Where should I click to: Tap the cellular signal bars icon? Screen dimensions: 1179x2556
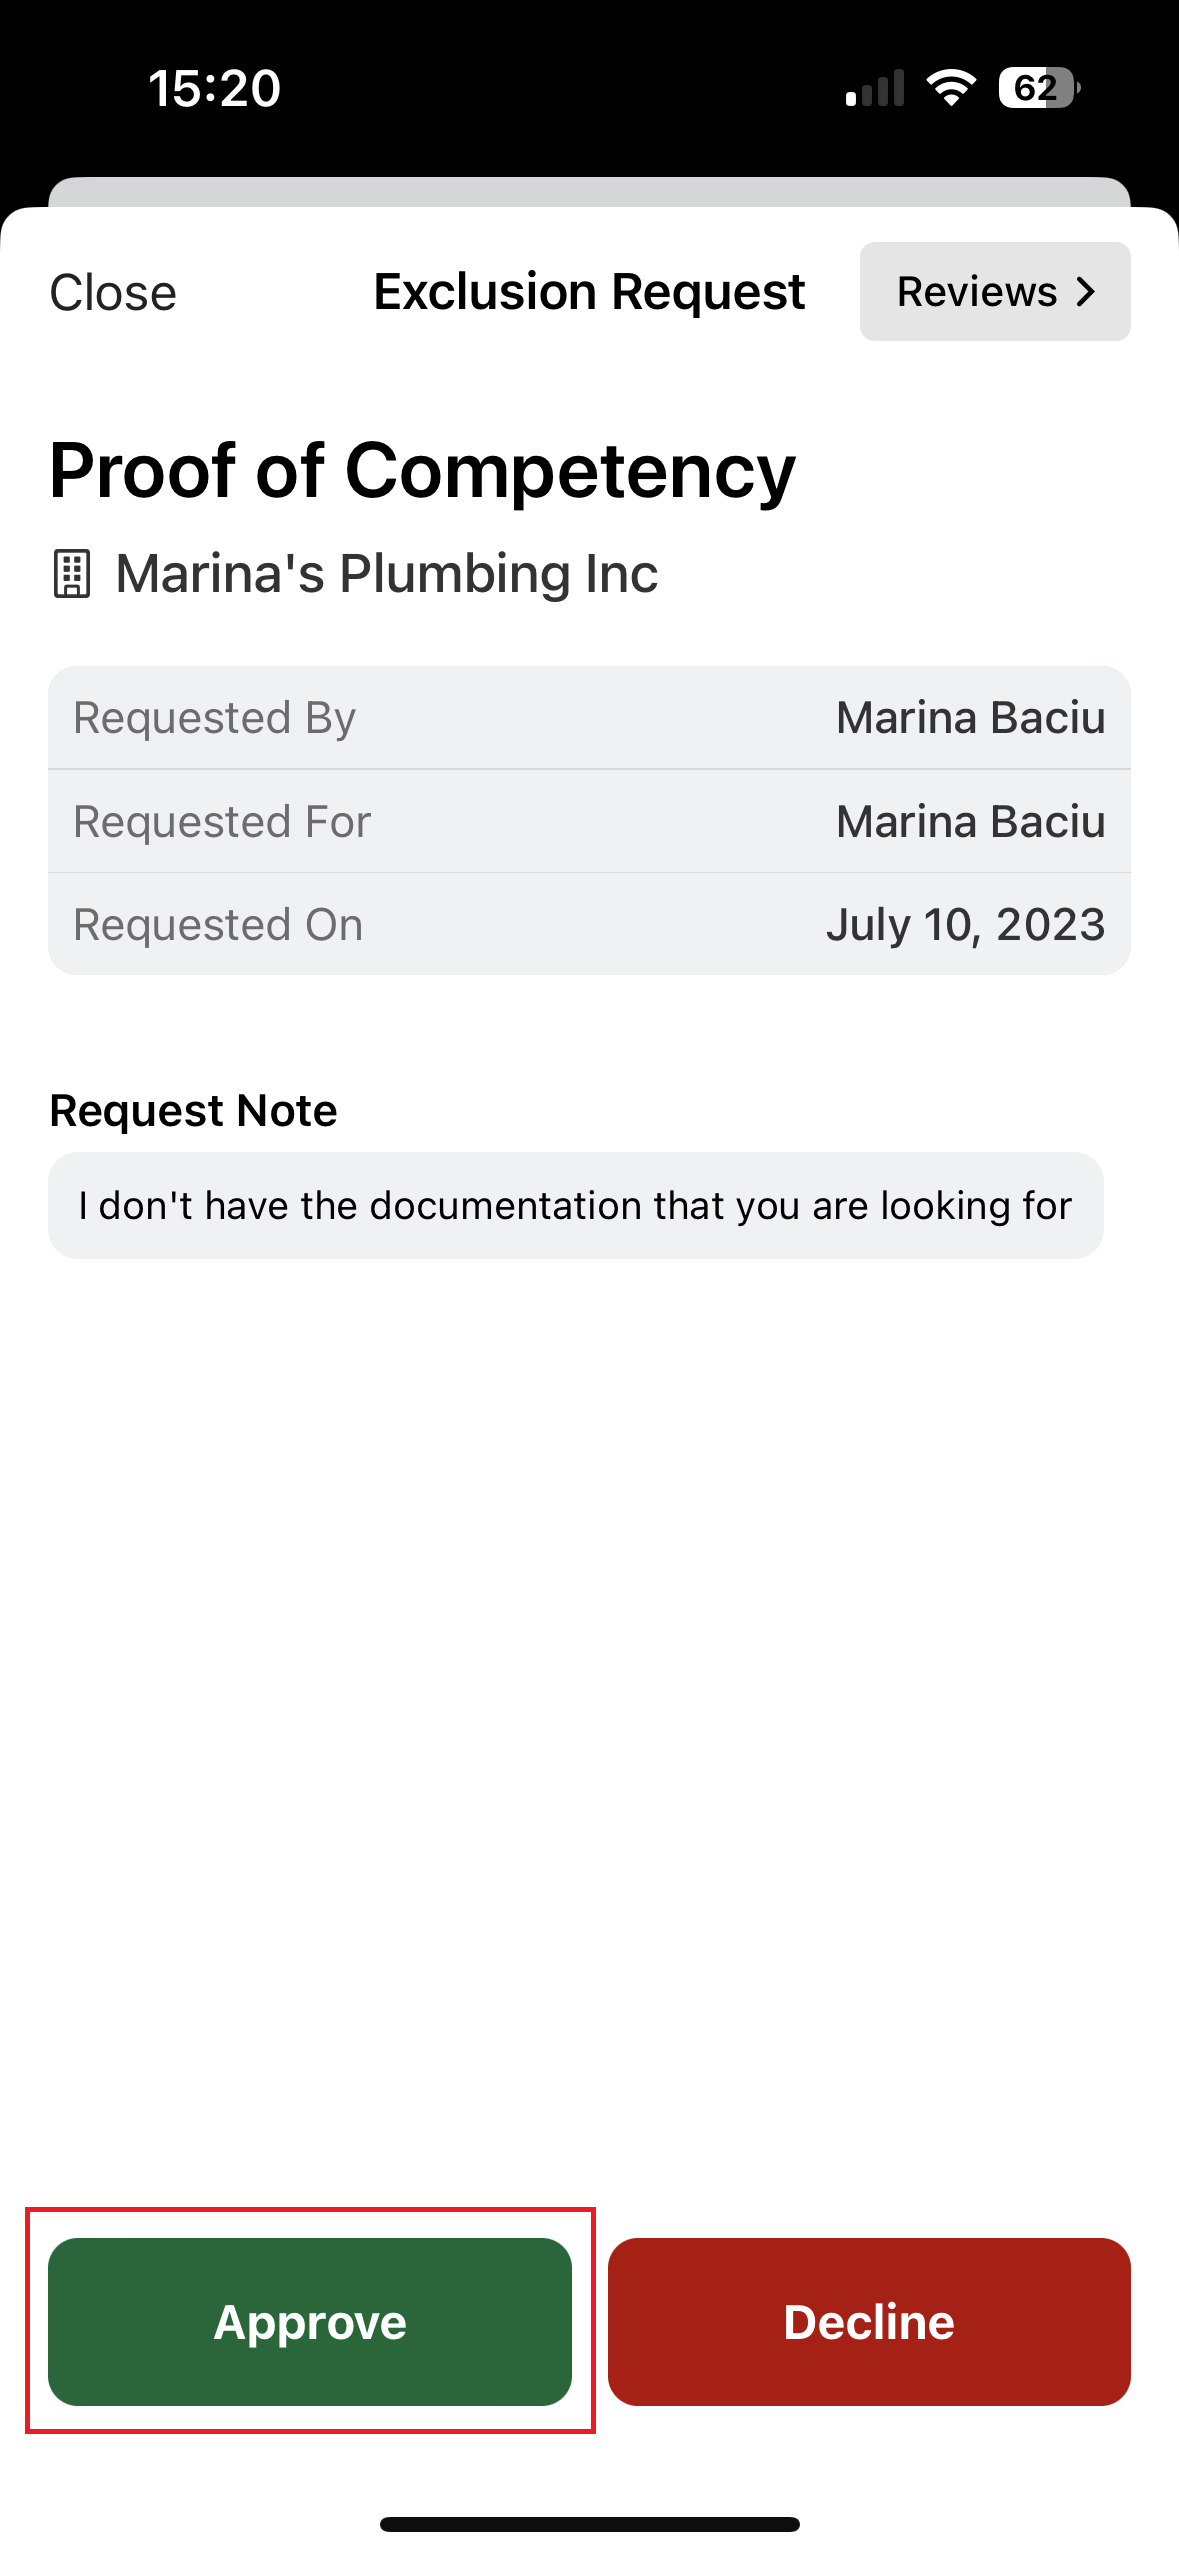point(875,88)
